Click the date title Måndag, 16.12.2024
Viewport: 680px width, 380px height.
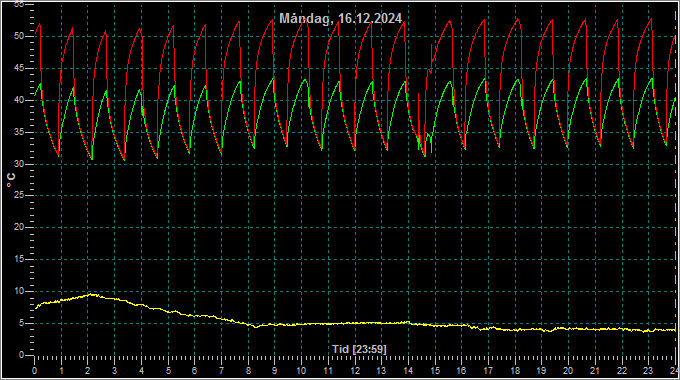(340, 19)
